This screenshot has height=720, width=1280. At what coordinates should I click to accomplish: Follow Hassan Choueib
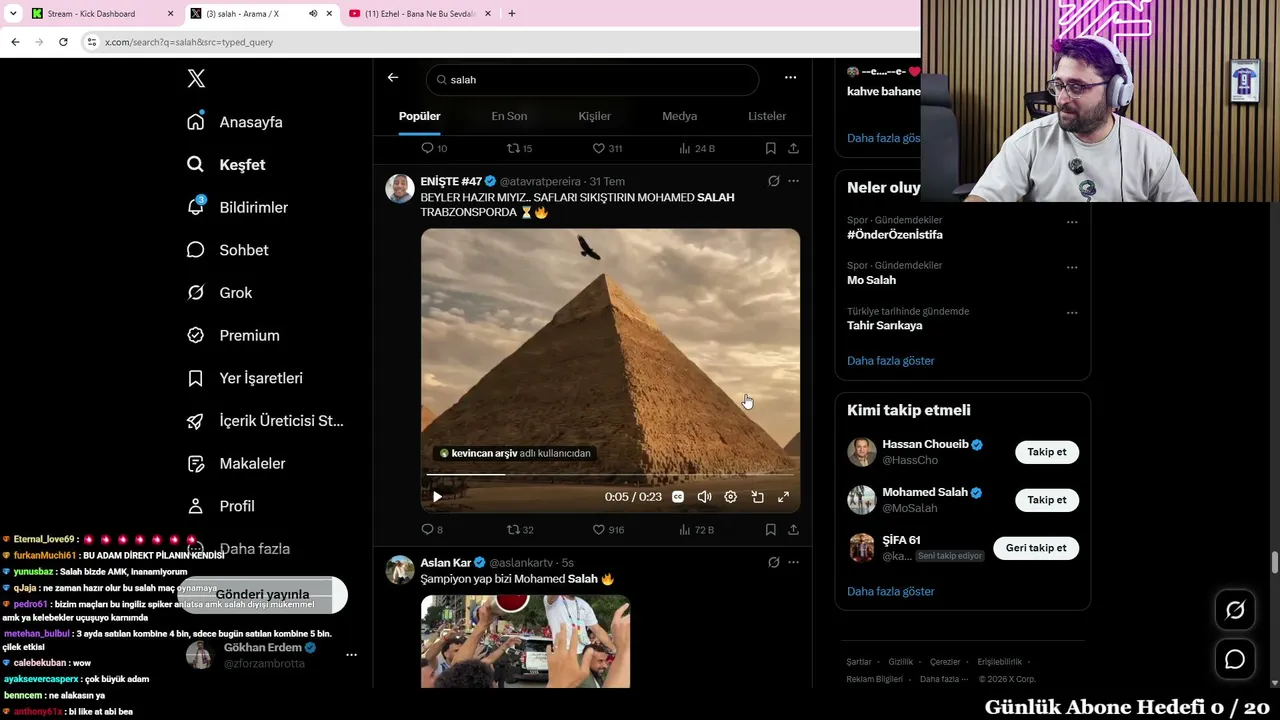1047,452
